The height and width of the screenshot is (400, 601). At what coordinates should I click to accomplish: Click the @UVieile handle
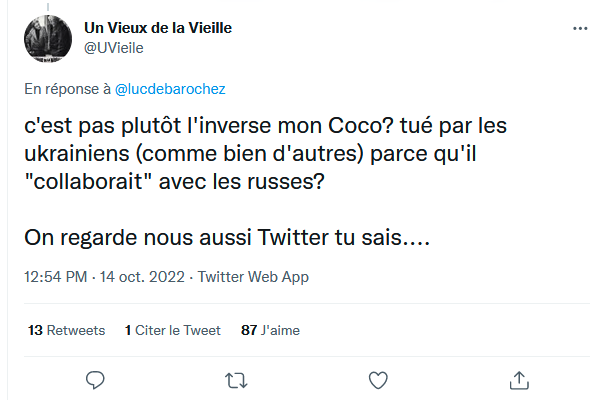[x=113, y=48]
